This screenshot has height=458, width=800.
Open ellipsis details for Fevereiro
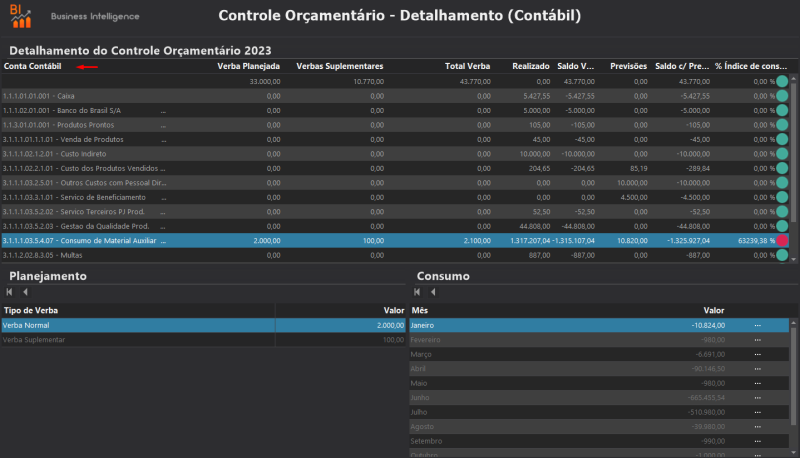(x=758, y=340)
